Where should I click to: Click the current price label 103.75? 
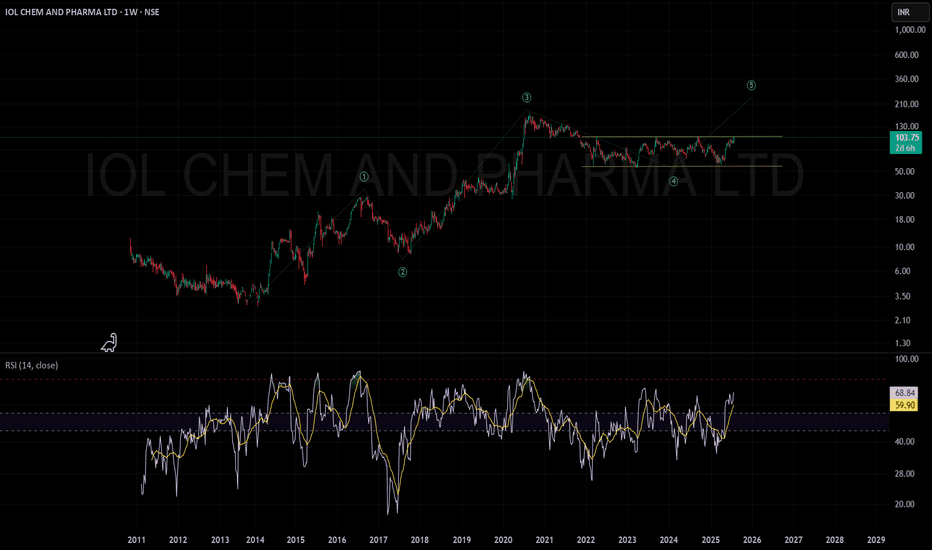pos(906,137)
